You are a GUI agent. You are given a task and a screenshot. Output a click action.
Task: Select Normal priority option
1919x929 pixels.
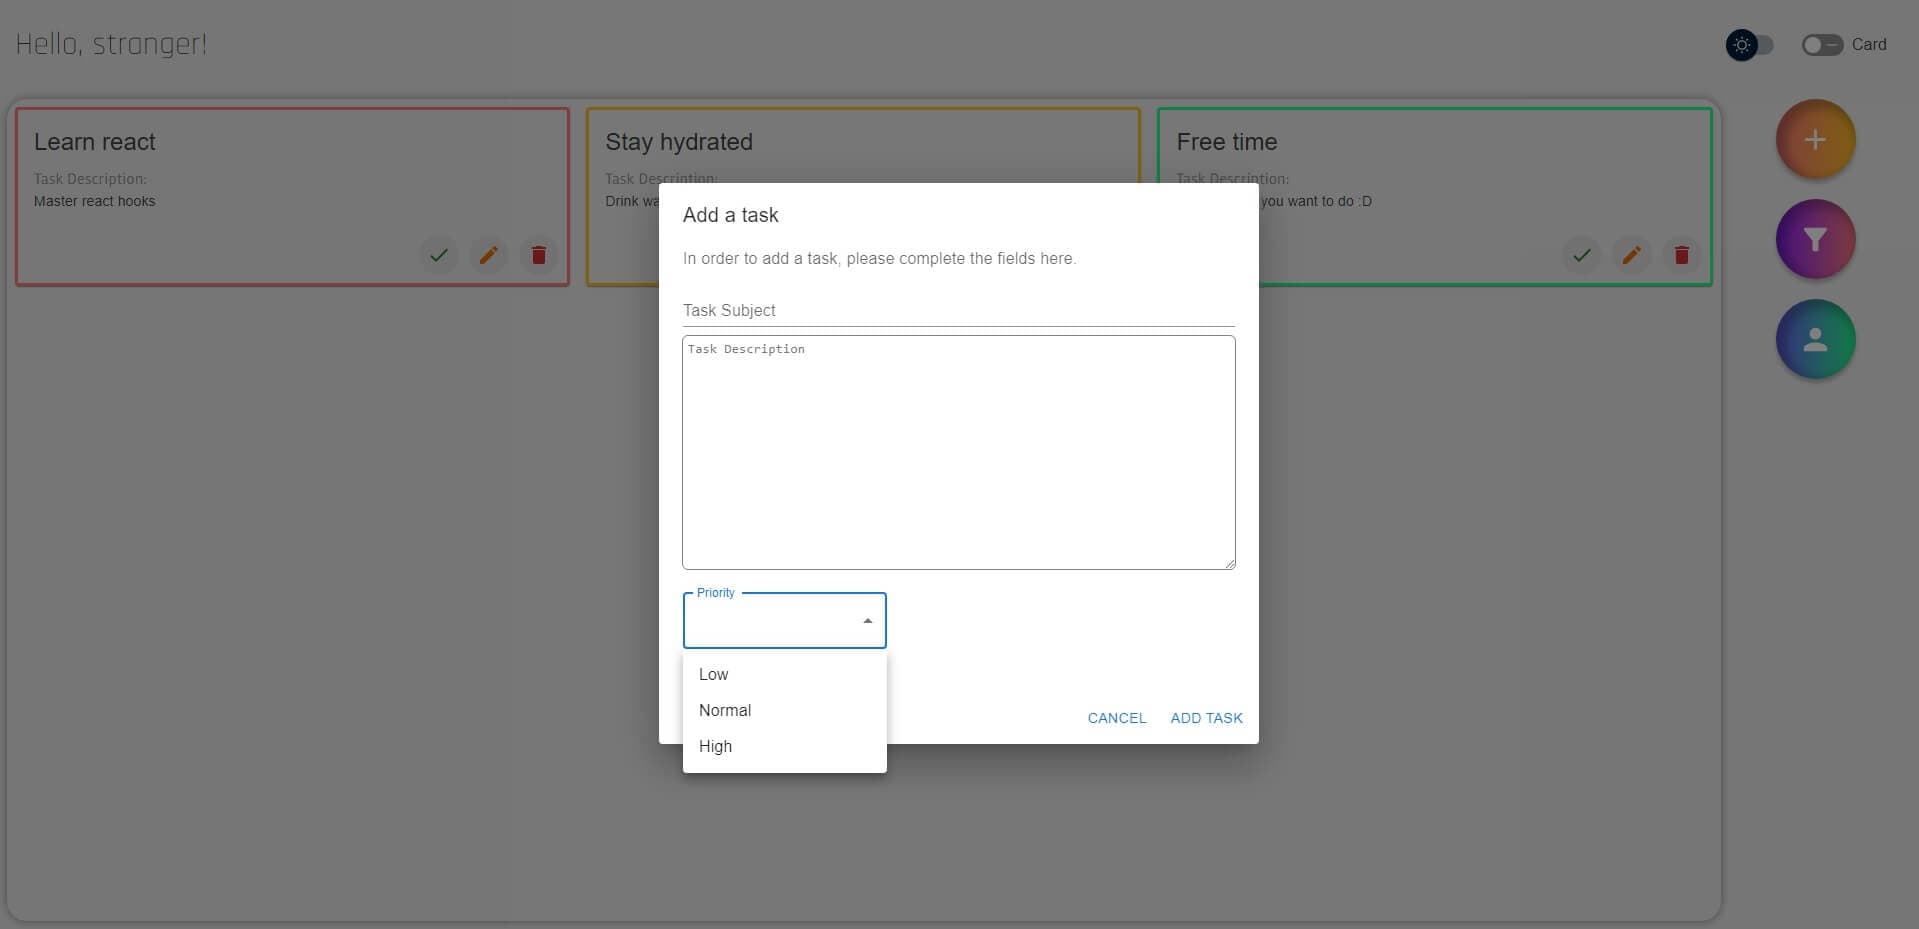785,710
